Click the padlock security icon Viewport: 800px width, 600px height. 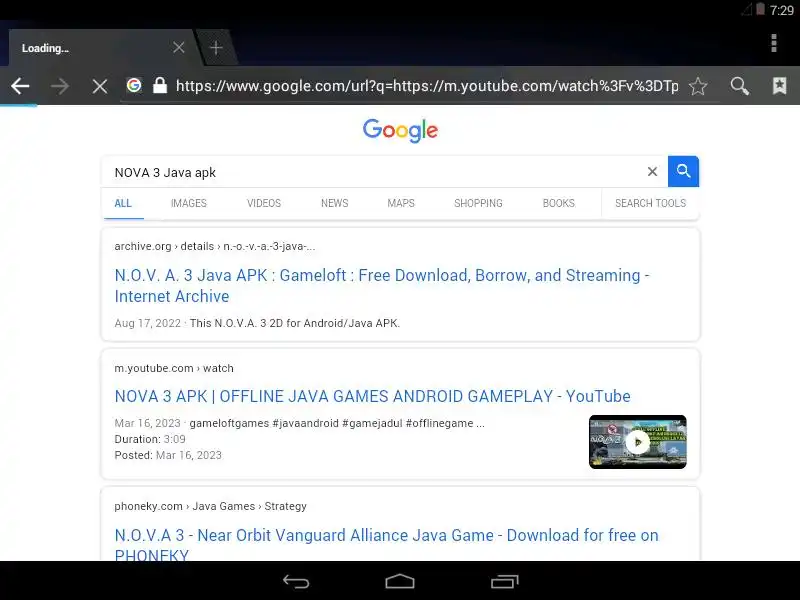(160, 85)
